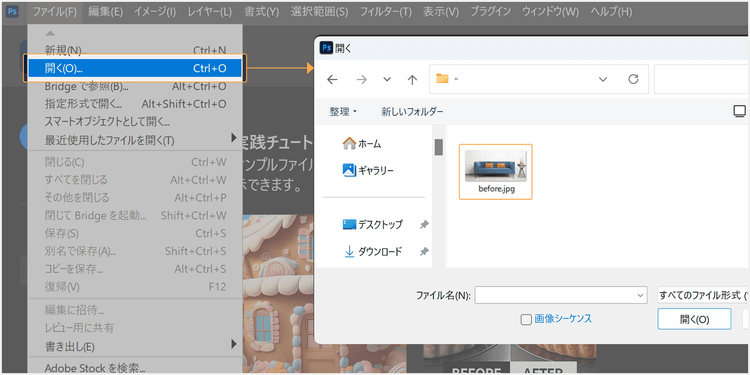Click the ファイル名(N) input field

561,295
